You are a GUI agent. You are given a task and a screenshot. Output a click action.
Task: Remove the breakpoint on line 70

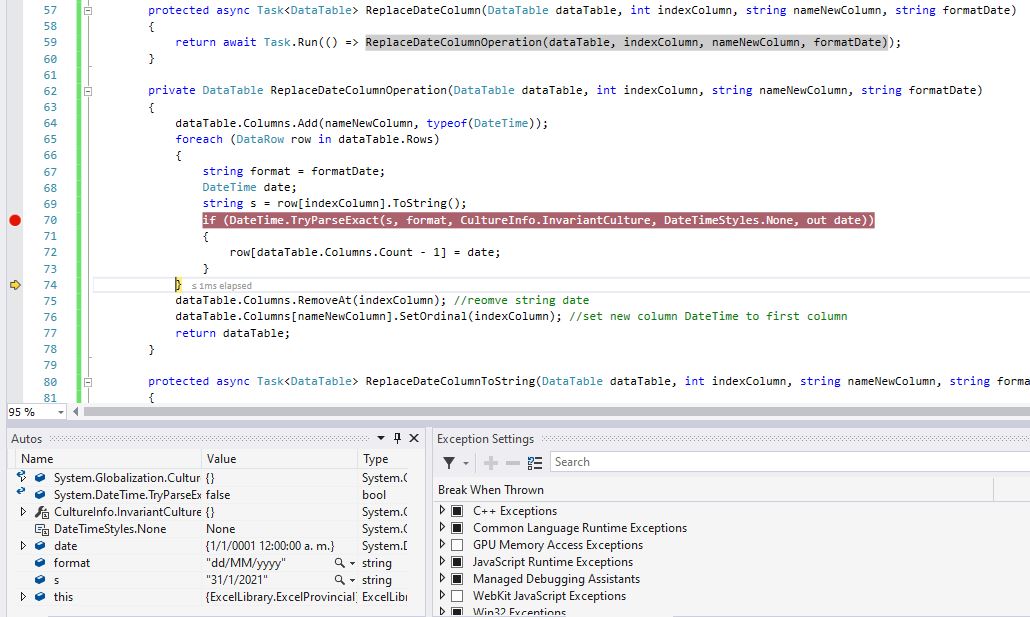(x=15, y=220)
